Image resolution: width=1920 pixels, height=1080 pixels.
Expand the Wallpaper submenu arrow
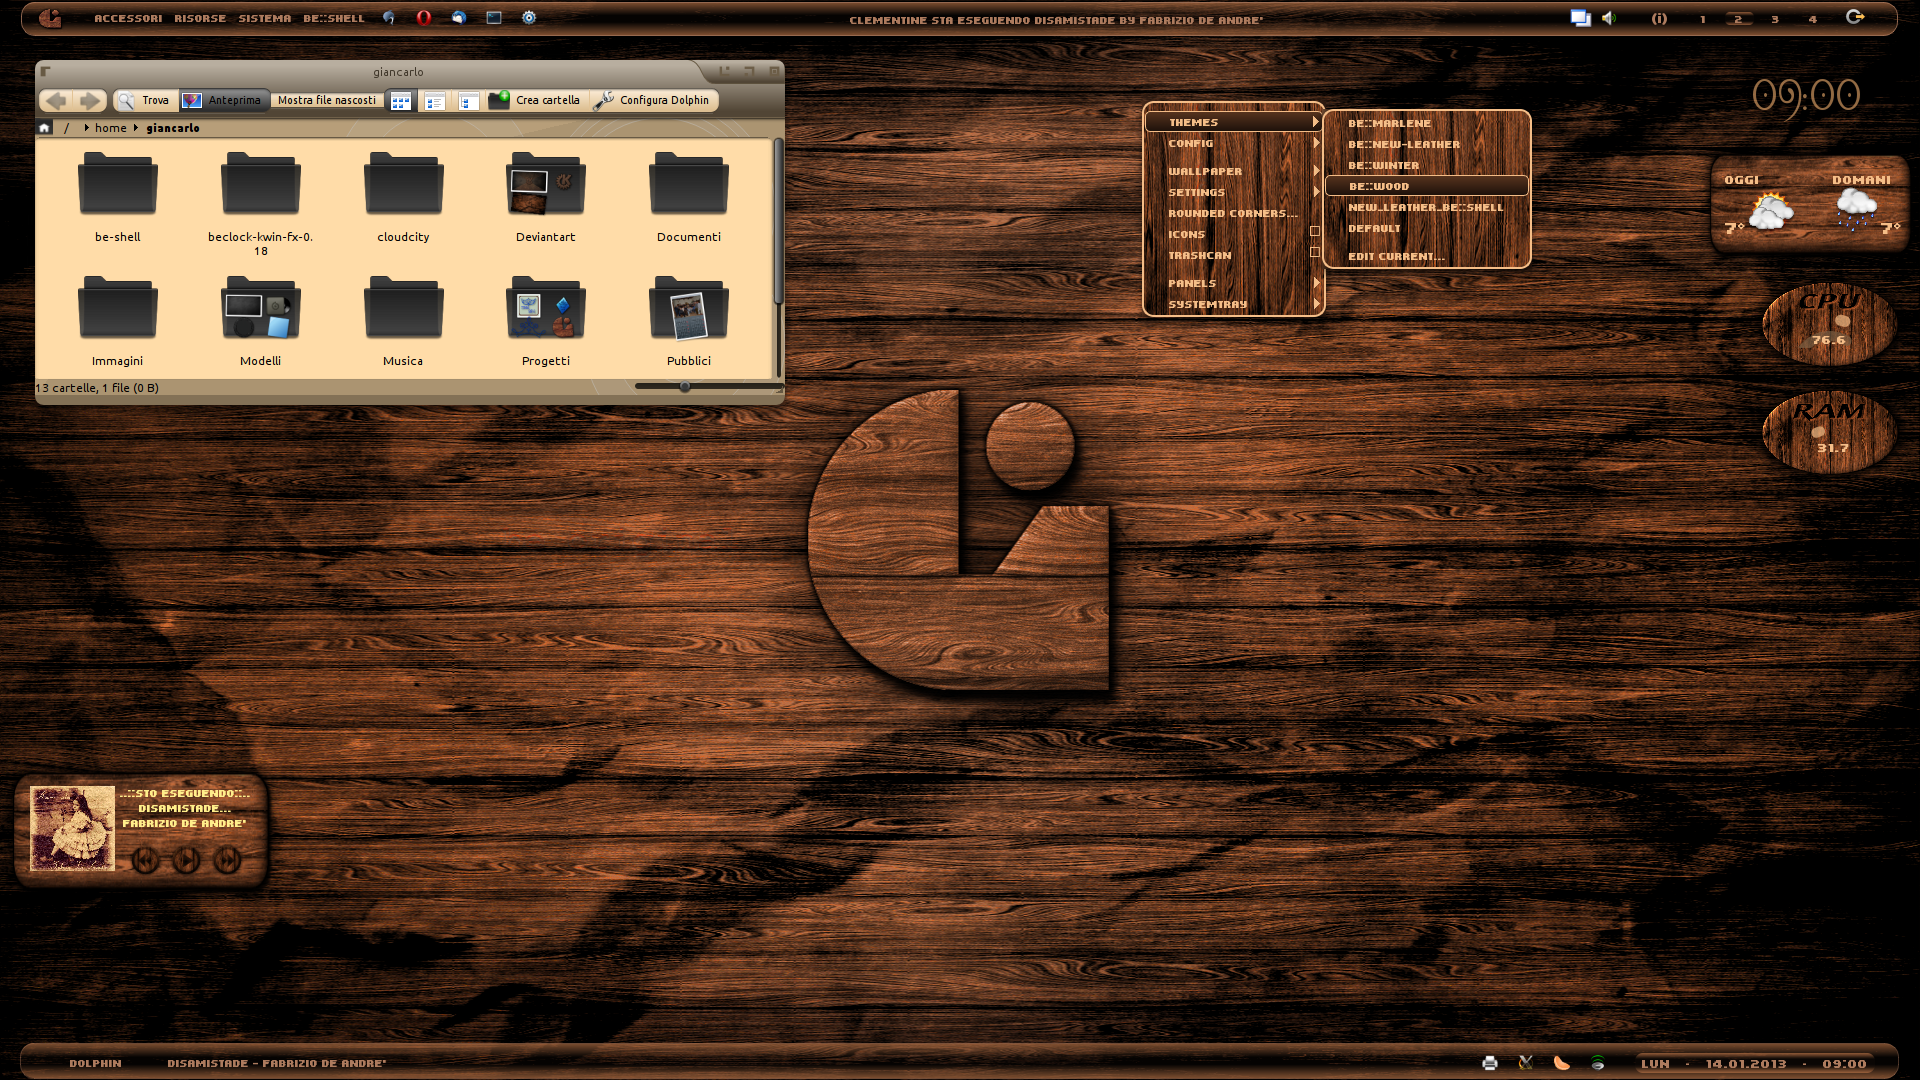coord(1316,171)
